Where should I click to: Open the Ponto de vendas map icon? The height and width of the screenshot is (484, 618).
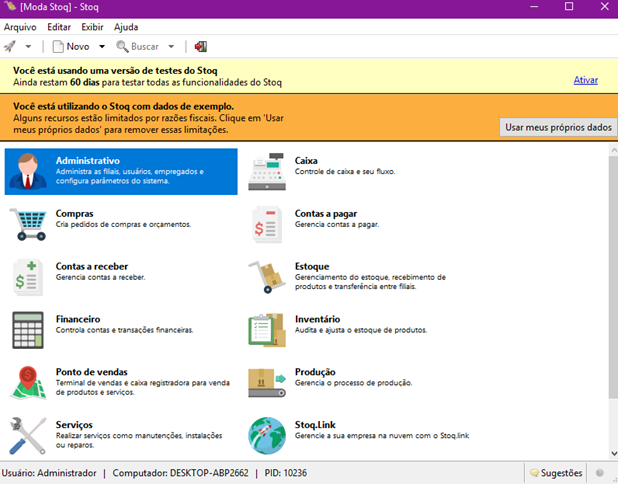[x=28, y=383]
